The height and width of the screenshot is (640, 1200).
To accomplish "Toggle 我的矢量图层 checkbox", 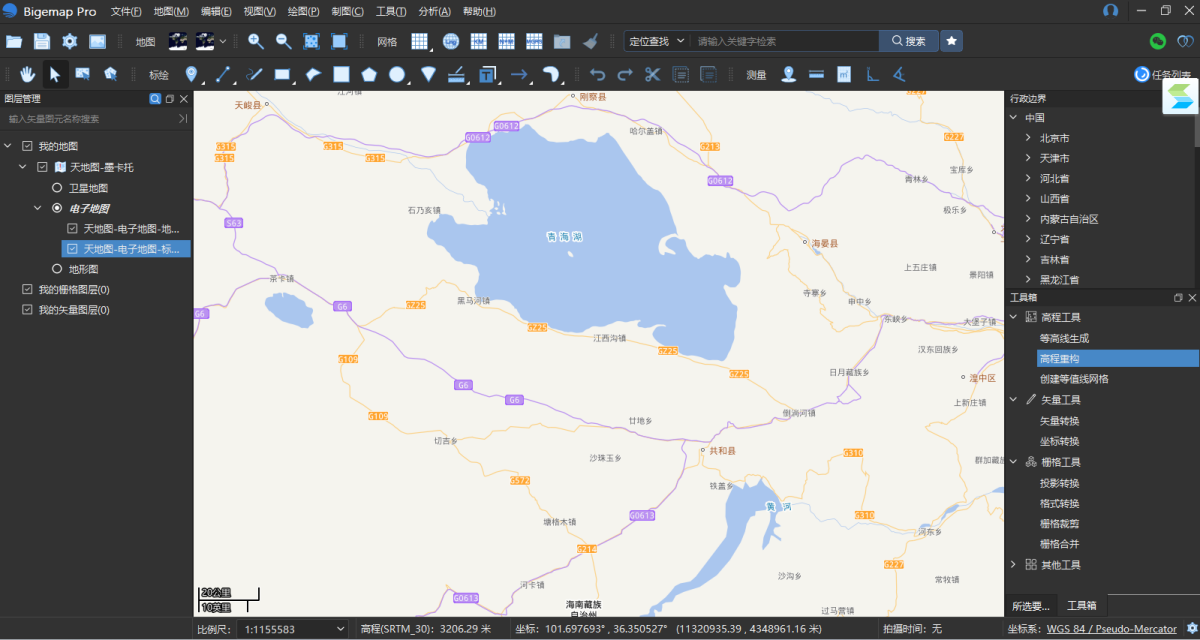I will coord(27,310).
